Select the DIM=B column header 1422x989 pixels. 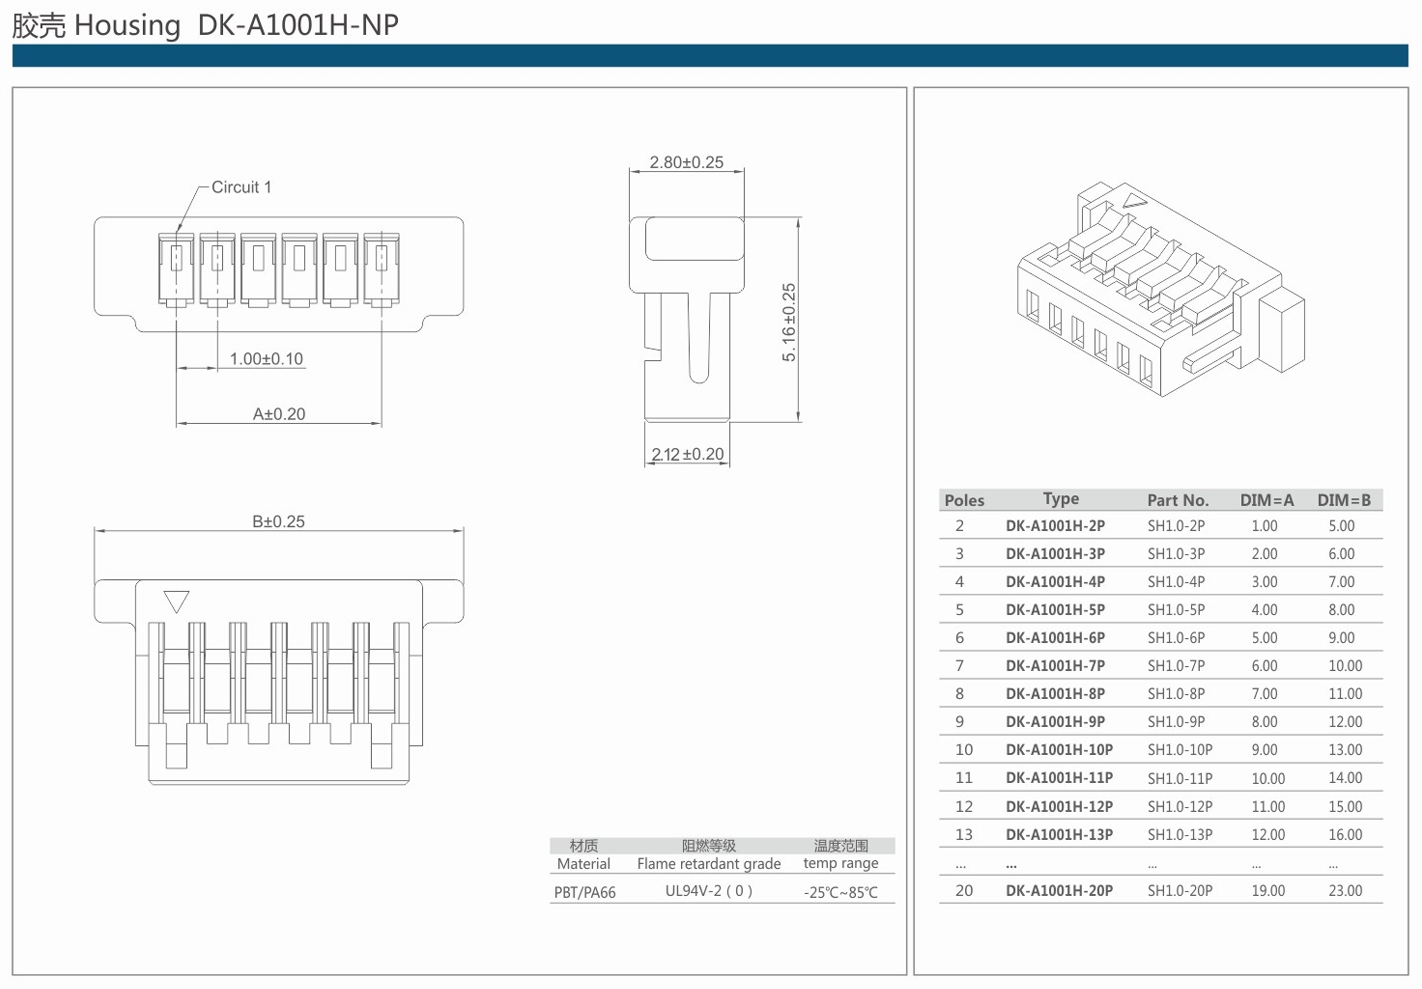click(1343, 500)
